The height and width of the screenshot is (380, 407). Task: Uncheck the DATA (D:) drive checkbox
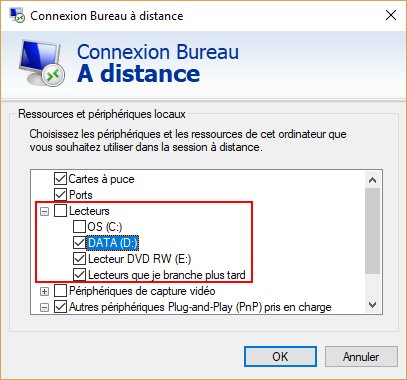pos(79,243)
